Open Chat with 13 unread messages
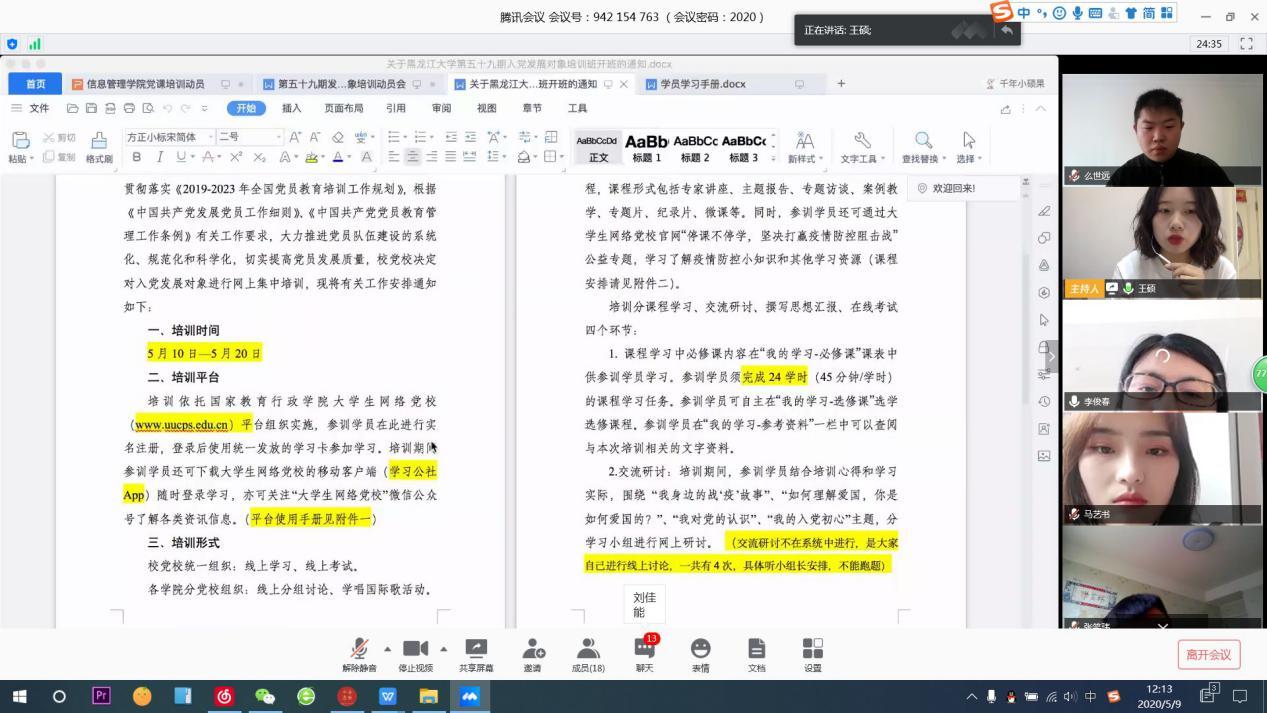Image resolution: width=1267 pixels, height=713 pixels. point(644,651)
